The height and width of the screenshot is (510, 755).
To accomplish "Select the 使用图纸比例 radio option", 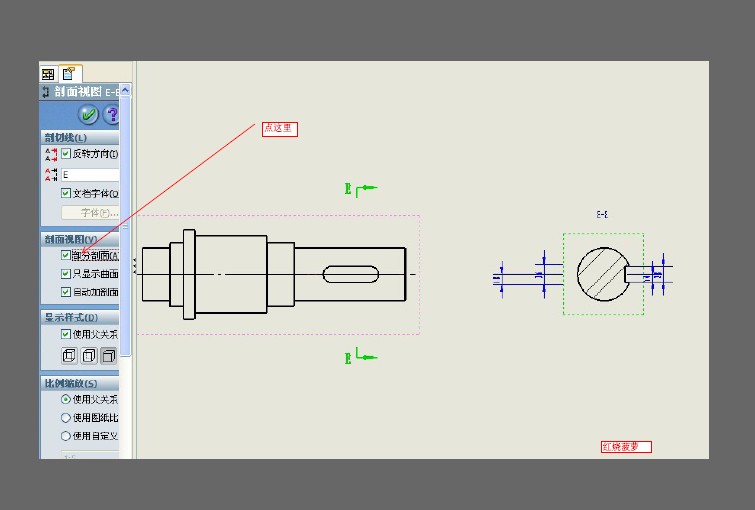I will pyautogui.click(x=66, y=418).
